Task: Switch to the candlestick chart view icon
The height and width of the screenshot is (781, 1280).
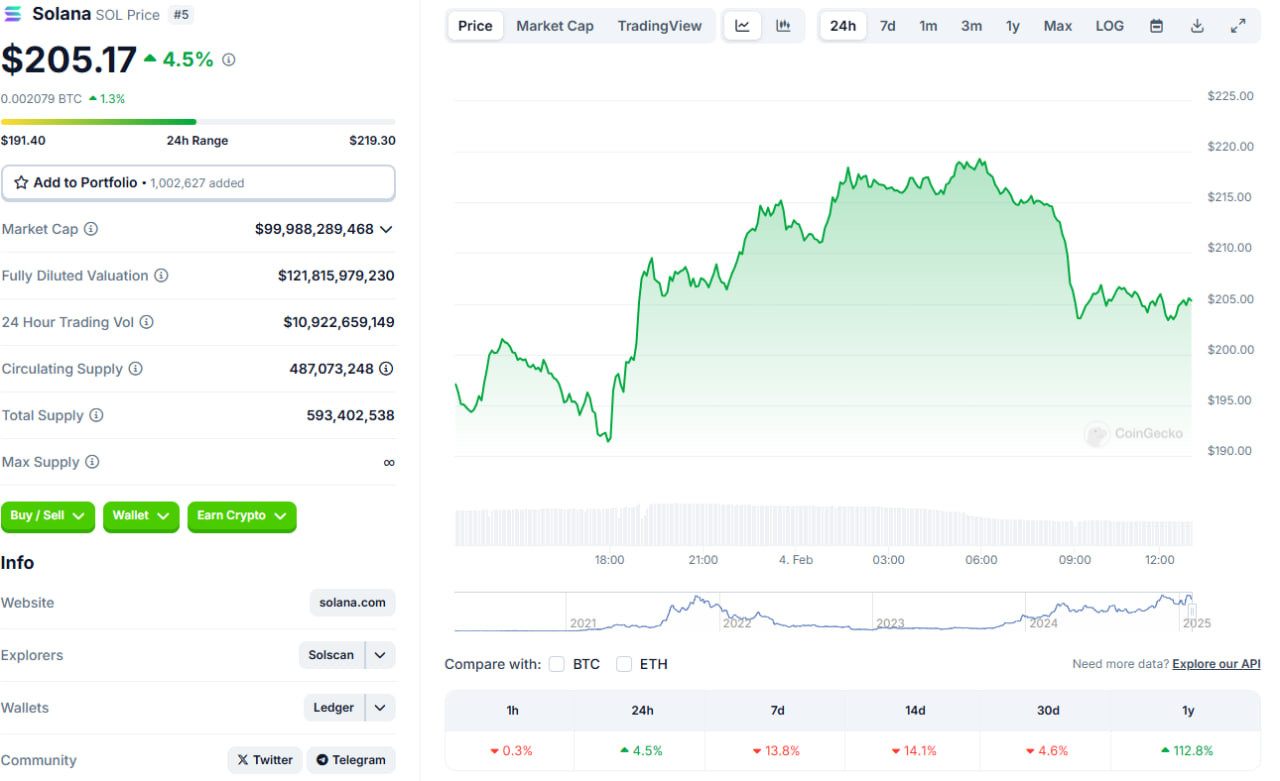Action: [x=784, y=26]
